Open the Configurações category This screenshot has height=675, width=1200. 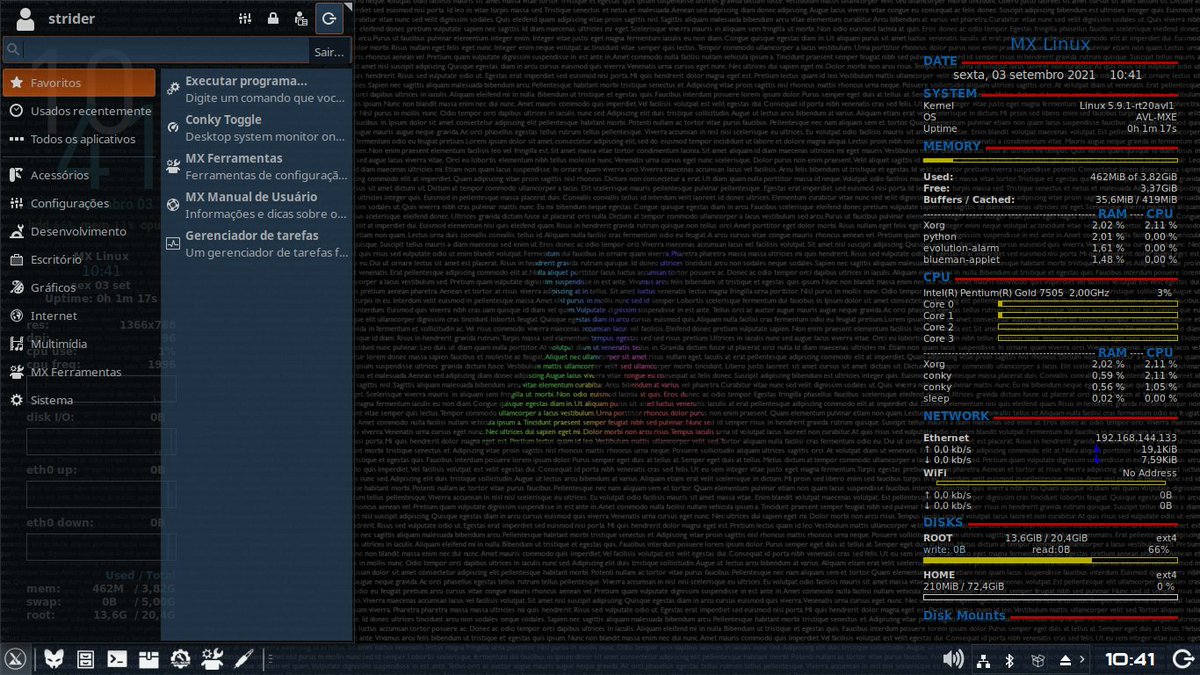pyautogui.click(x=80, y=203)
